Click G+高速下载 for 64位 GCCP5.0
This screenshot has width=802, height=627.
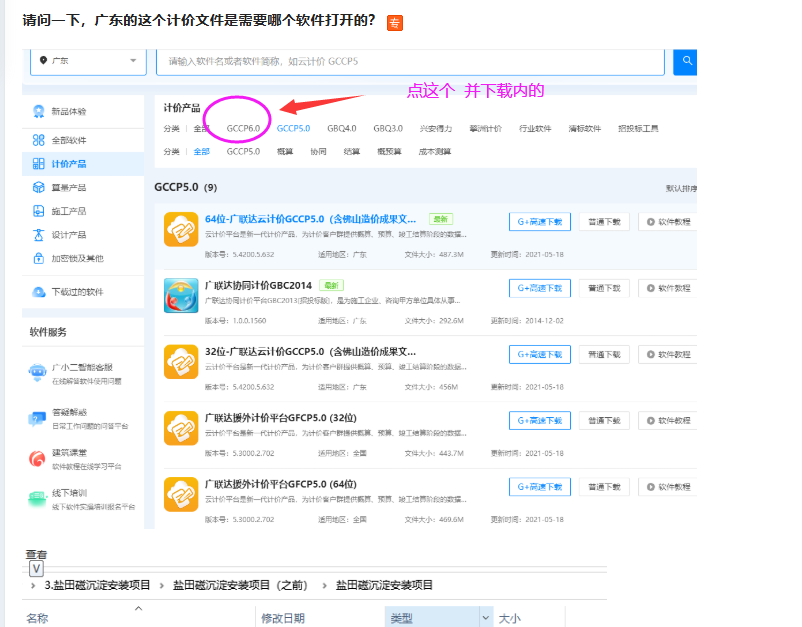point(540,222)
